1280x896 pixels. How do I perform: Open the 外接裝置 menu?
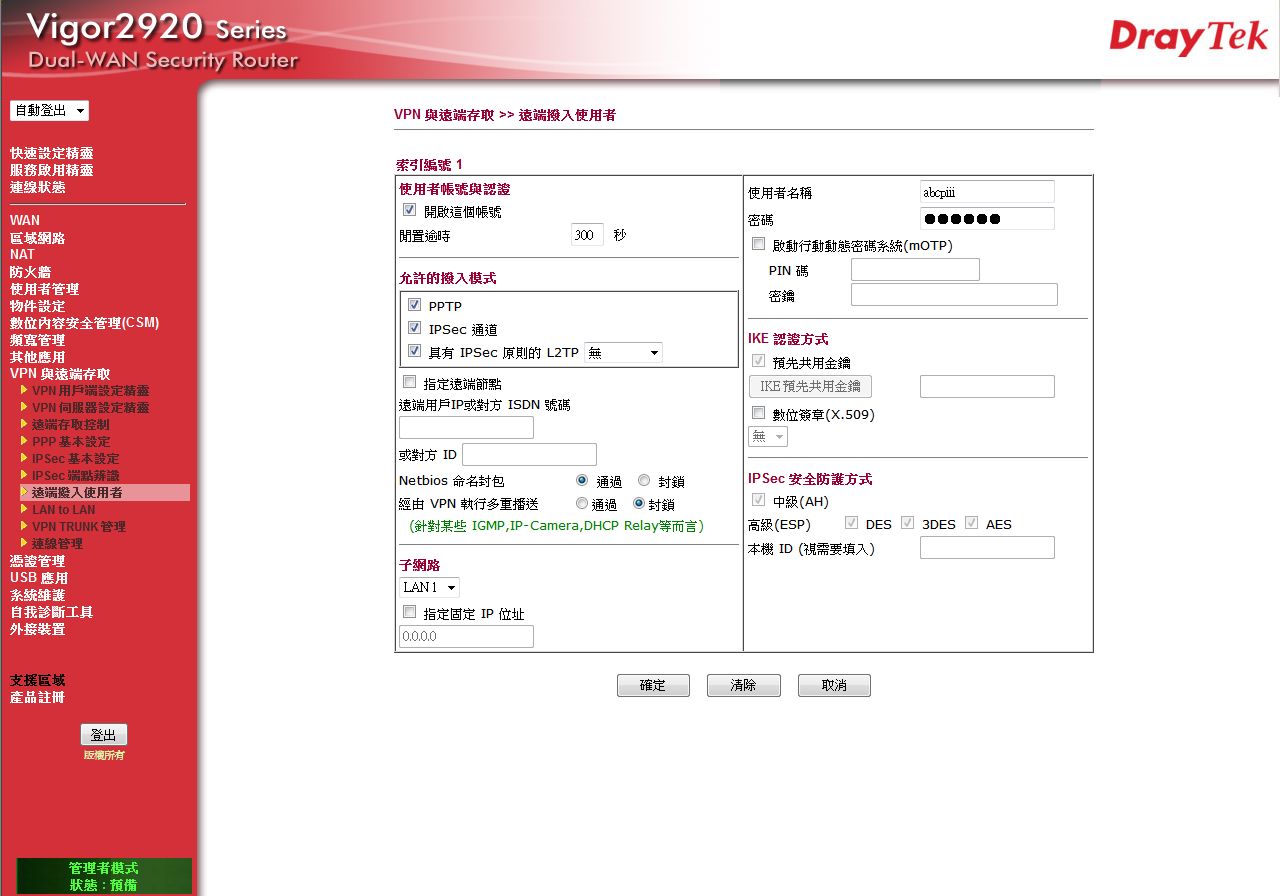(x=38, y=629)
